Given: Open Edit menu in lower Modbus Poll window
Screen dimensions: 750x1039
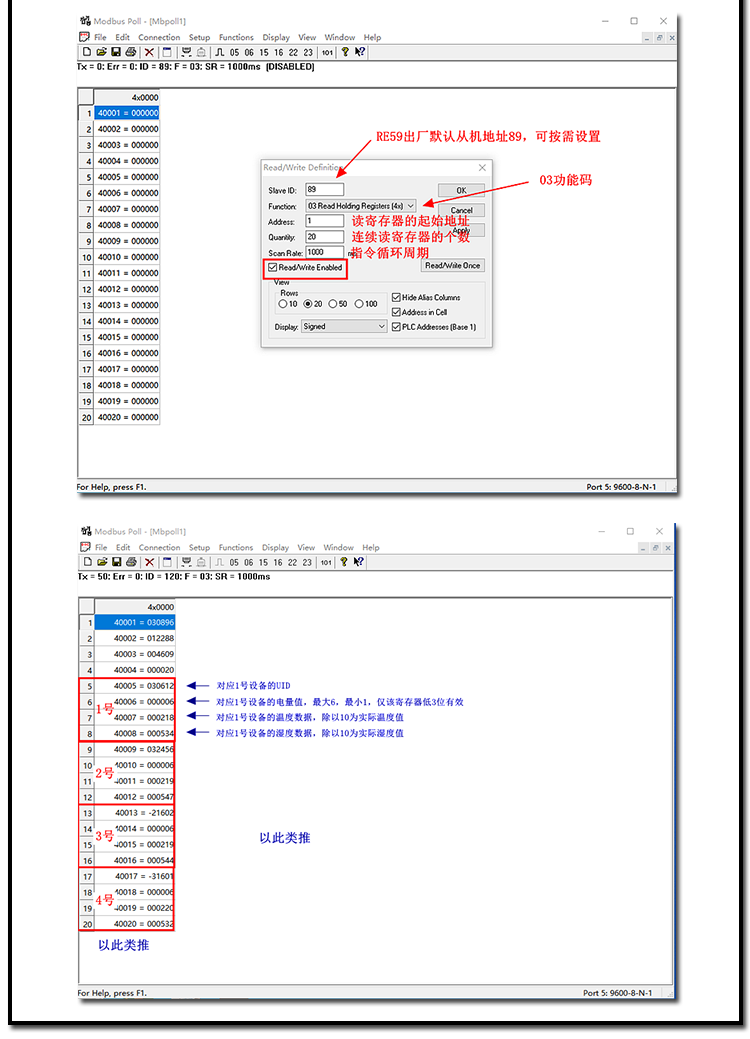Looking at the screenshot, I should coord(123,547).
